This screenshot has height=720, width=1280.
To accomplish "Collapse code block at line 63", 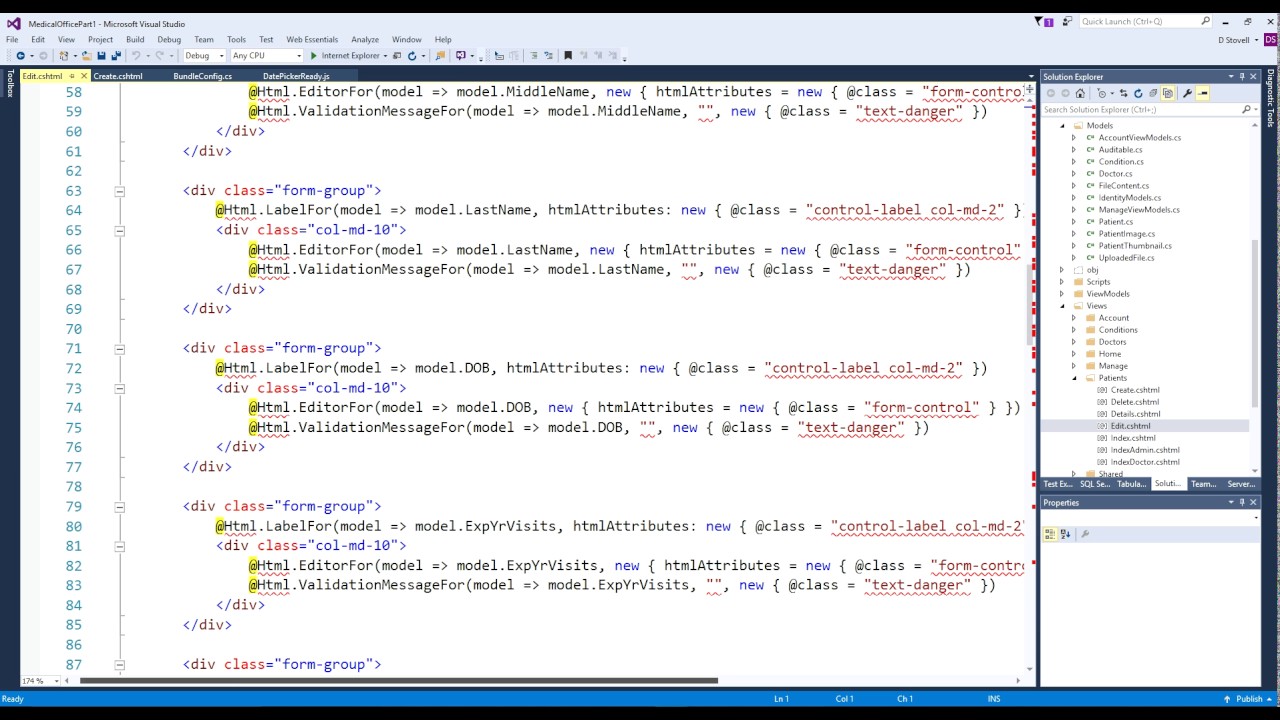I will [119, 191].
